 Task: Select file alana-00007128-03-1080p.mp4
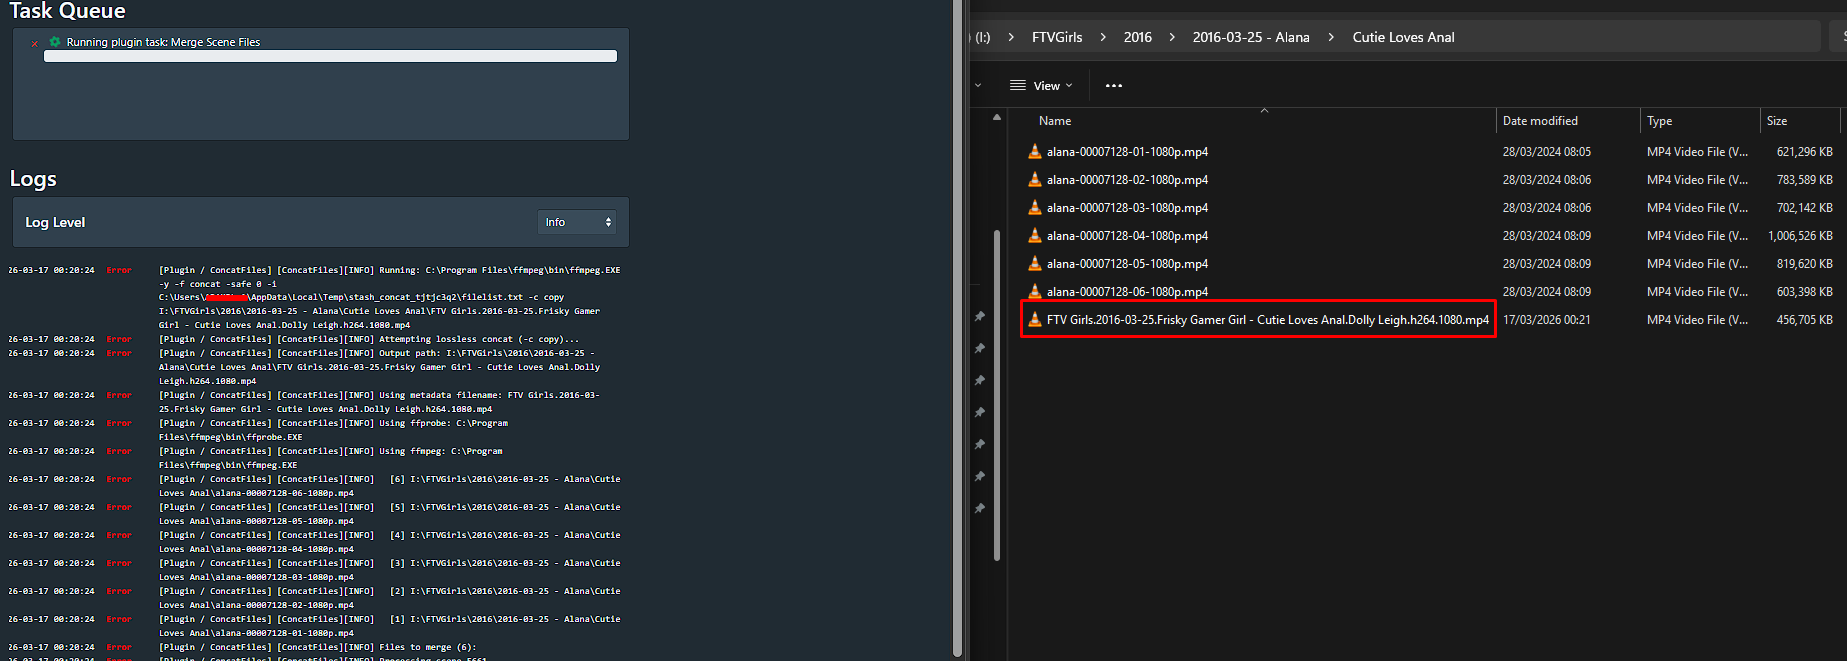click(1127, 208)
